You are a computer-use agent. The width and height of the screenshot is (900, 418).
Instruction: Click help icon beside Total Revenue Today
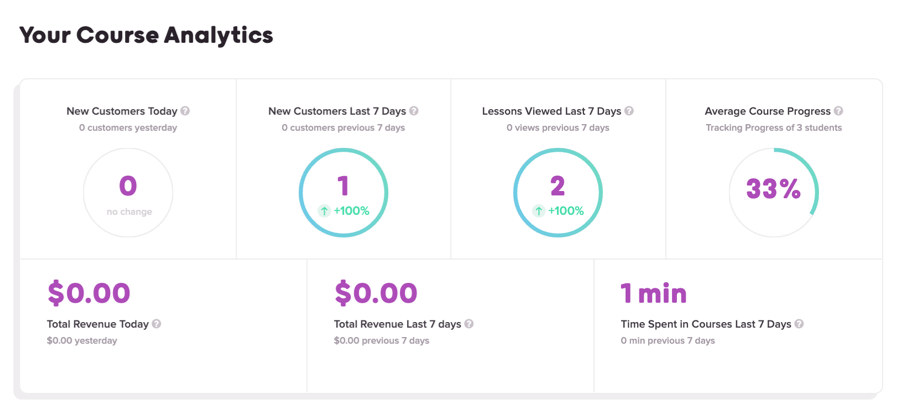pyautogui.click(x=156, y=324)
